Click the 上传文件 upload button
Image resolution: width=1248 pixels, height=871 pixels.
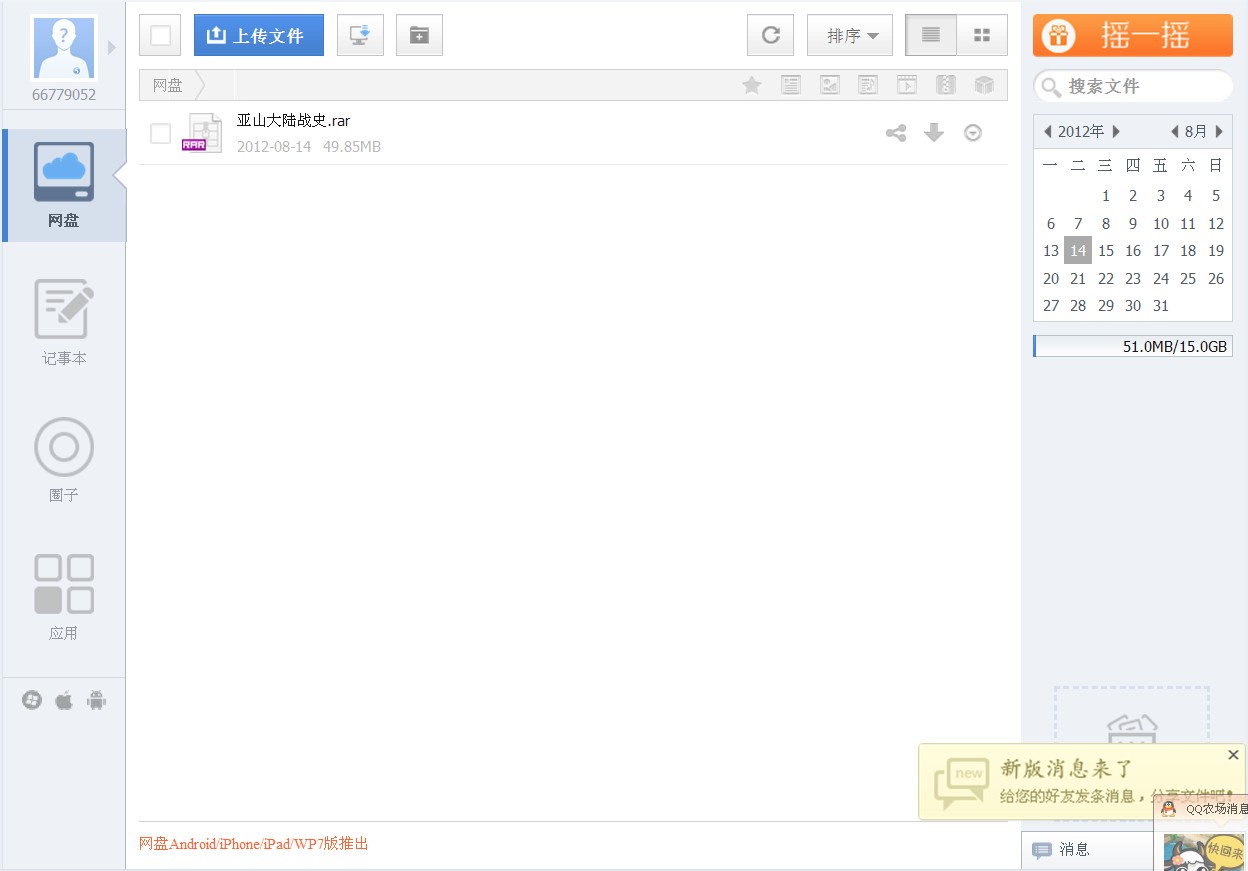pyautogui.click(x=259, y=35)
